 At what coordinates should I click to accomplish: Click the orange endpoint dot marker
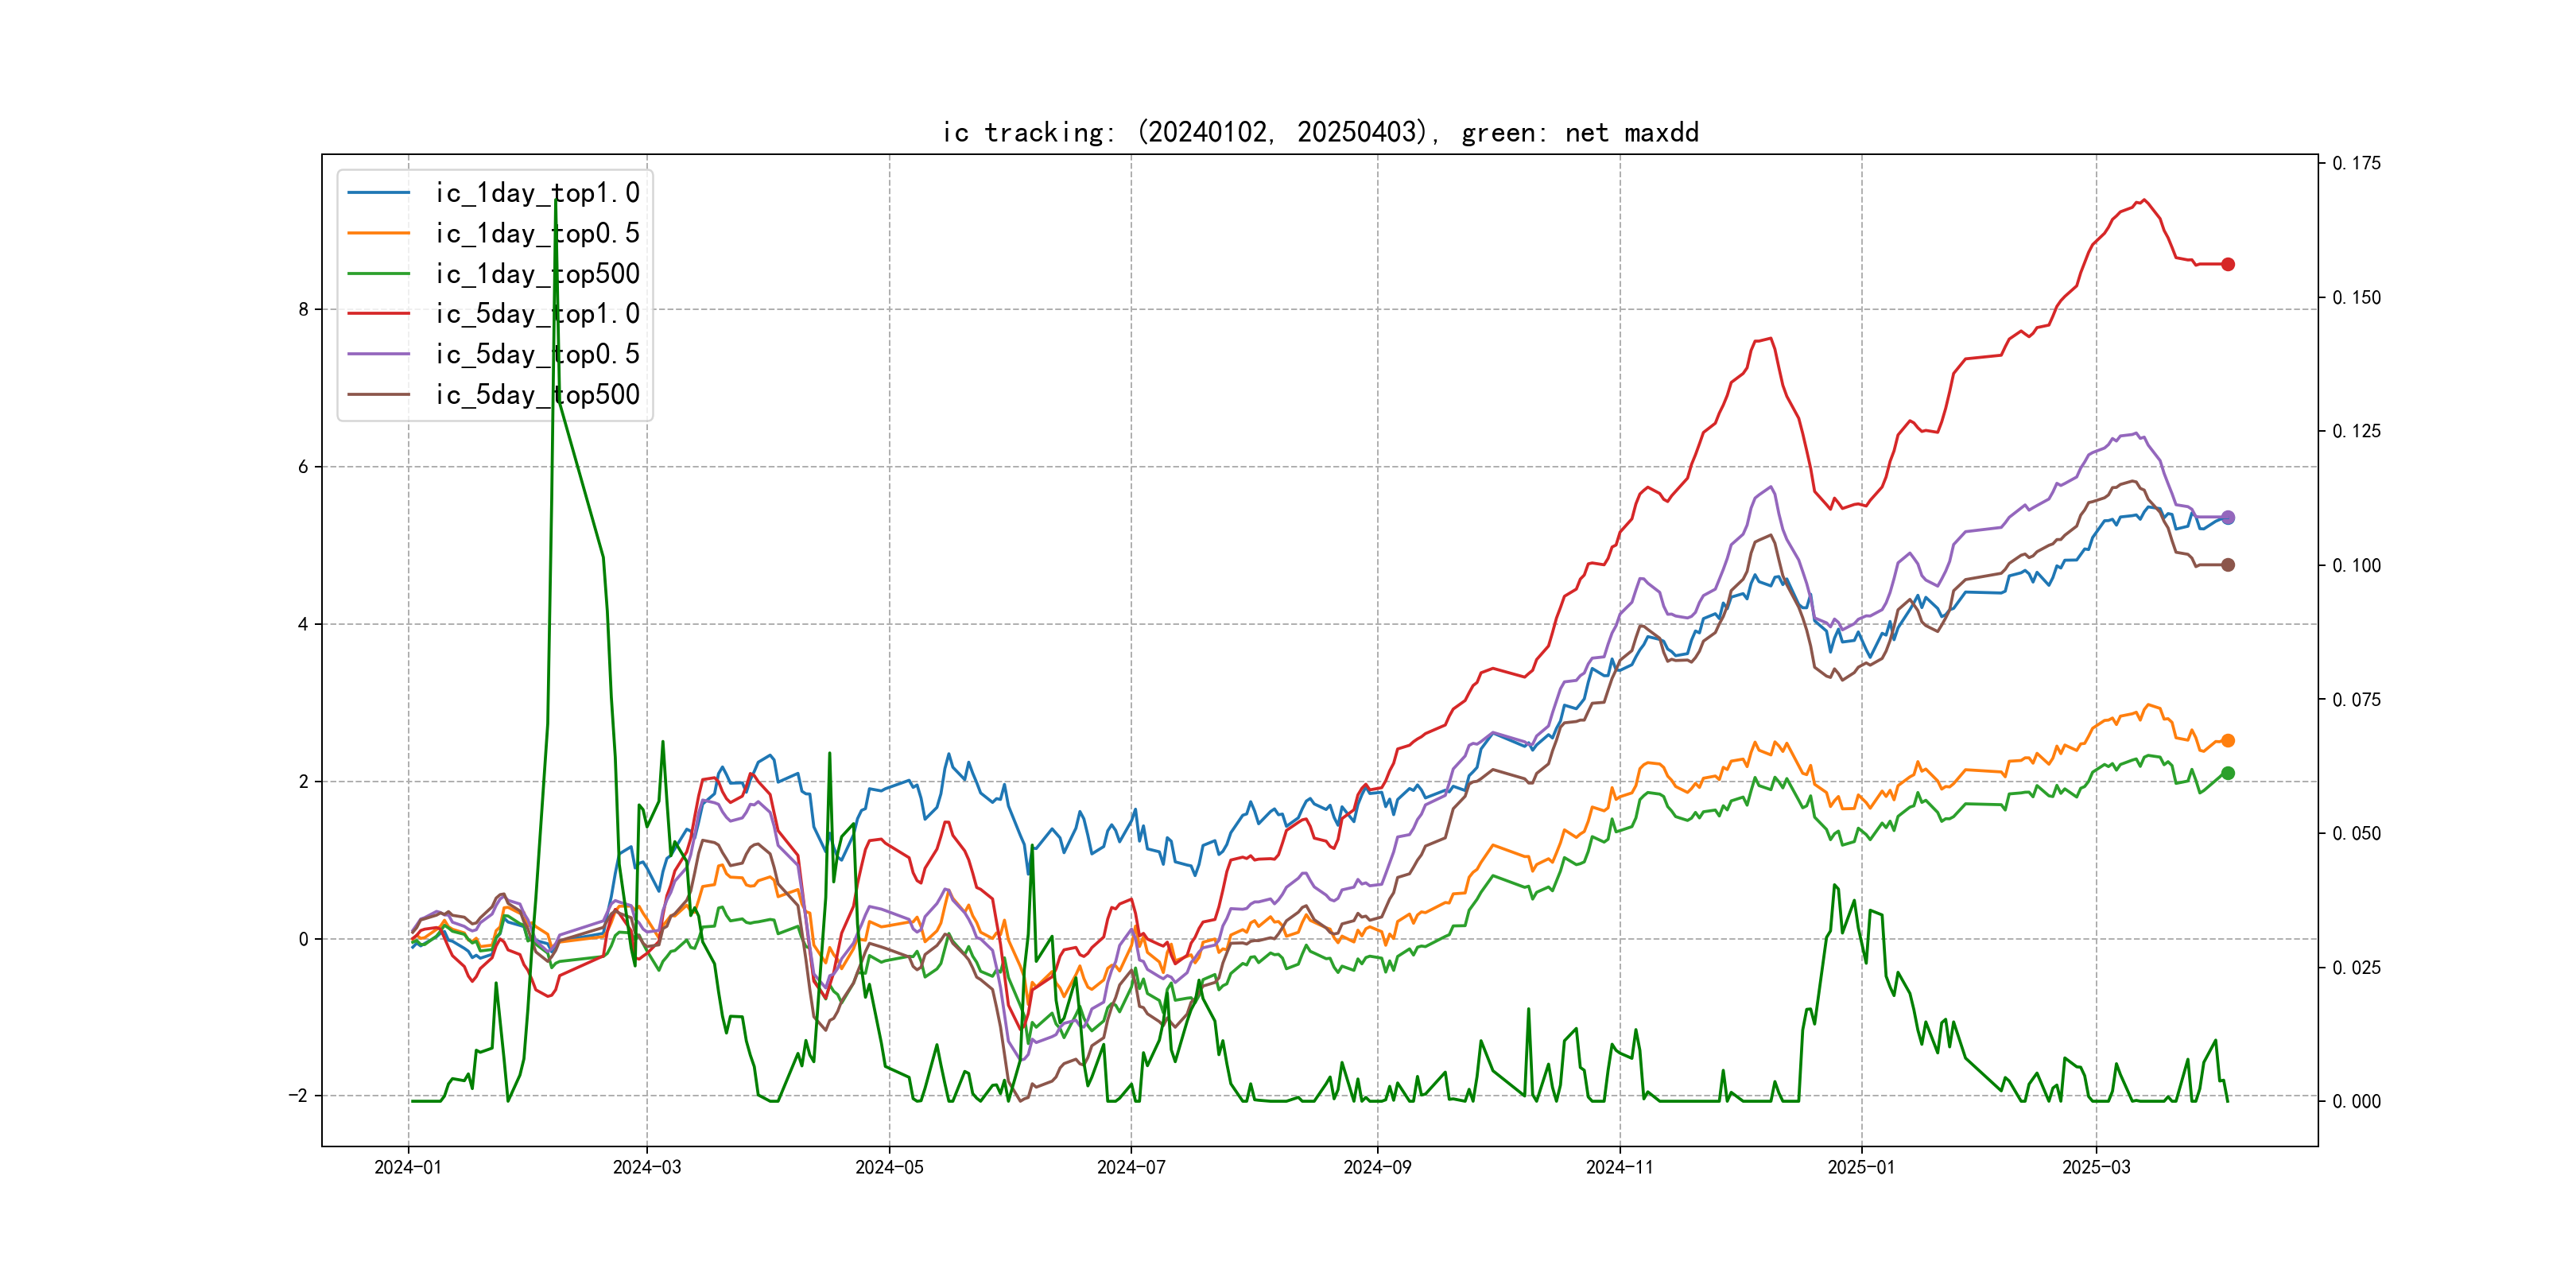click(2227, 741)
